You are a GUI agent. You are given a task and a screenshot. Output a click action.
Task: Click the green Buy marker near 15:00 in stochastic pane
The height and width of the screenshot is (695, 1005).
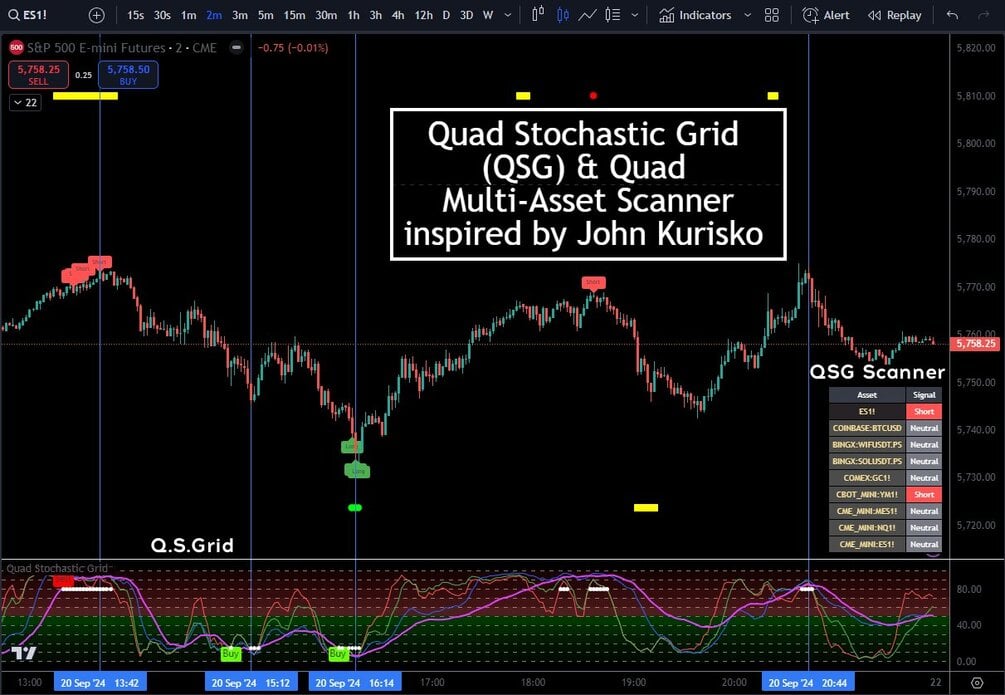[x=230, y=653]
